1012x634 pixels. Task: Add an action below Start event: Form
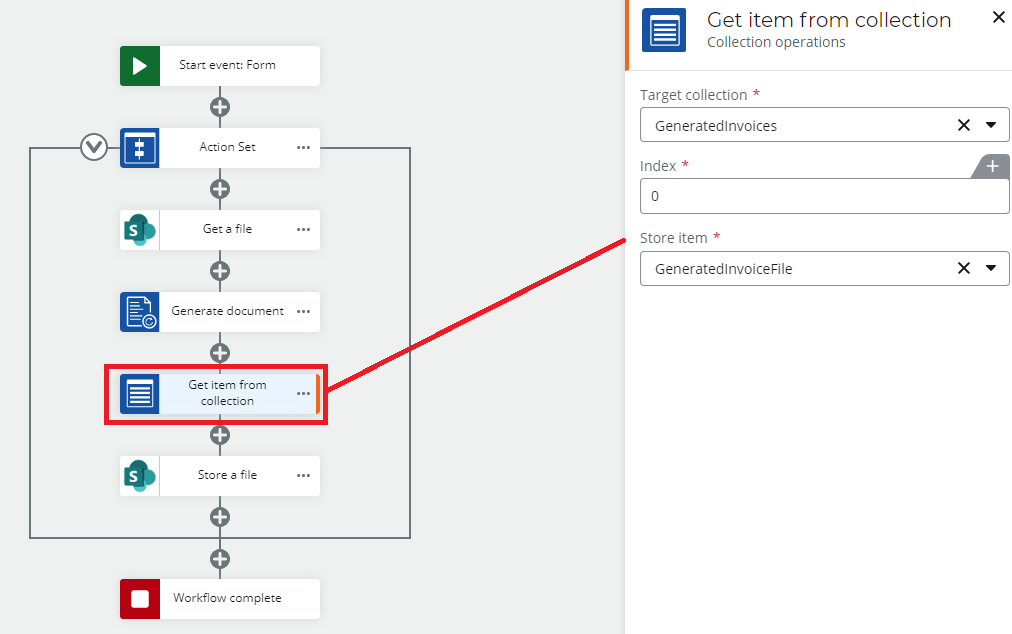tap(220, 107)
